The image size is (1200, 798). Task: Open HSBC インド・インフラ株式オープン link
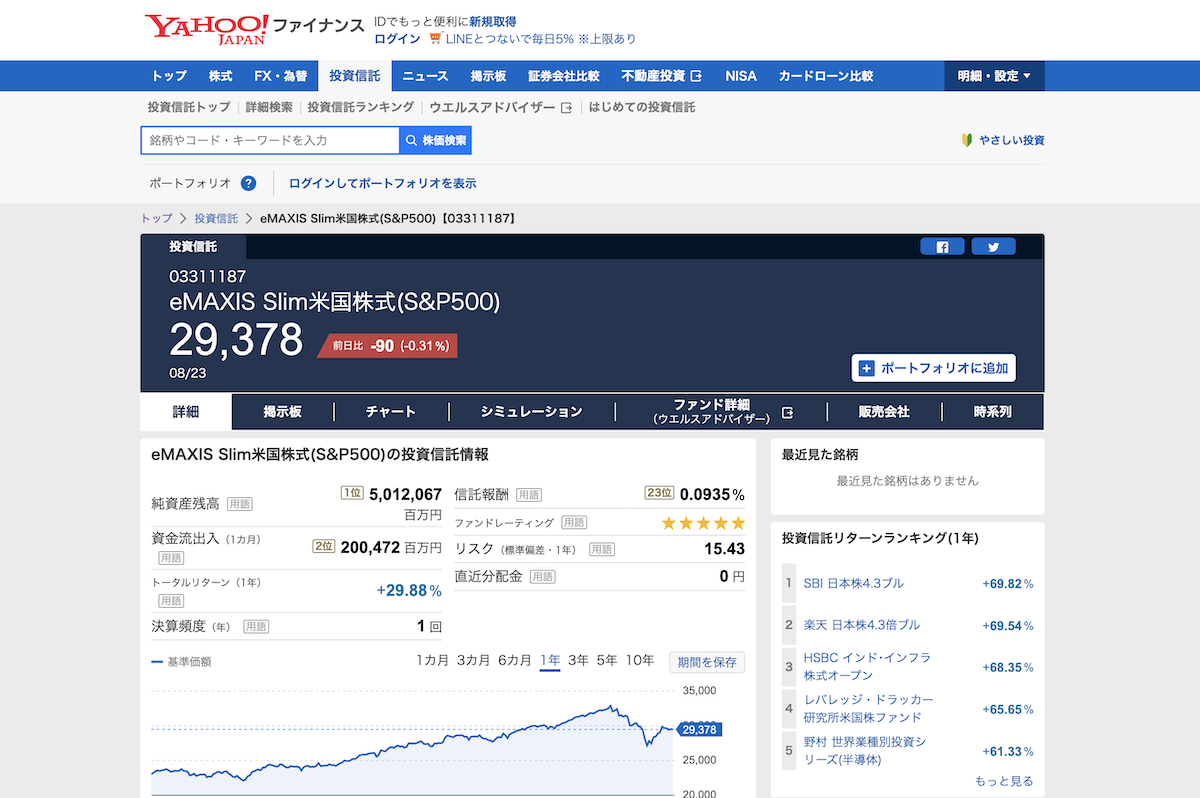[x=868, y=667]
